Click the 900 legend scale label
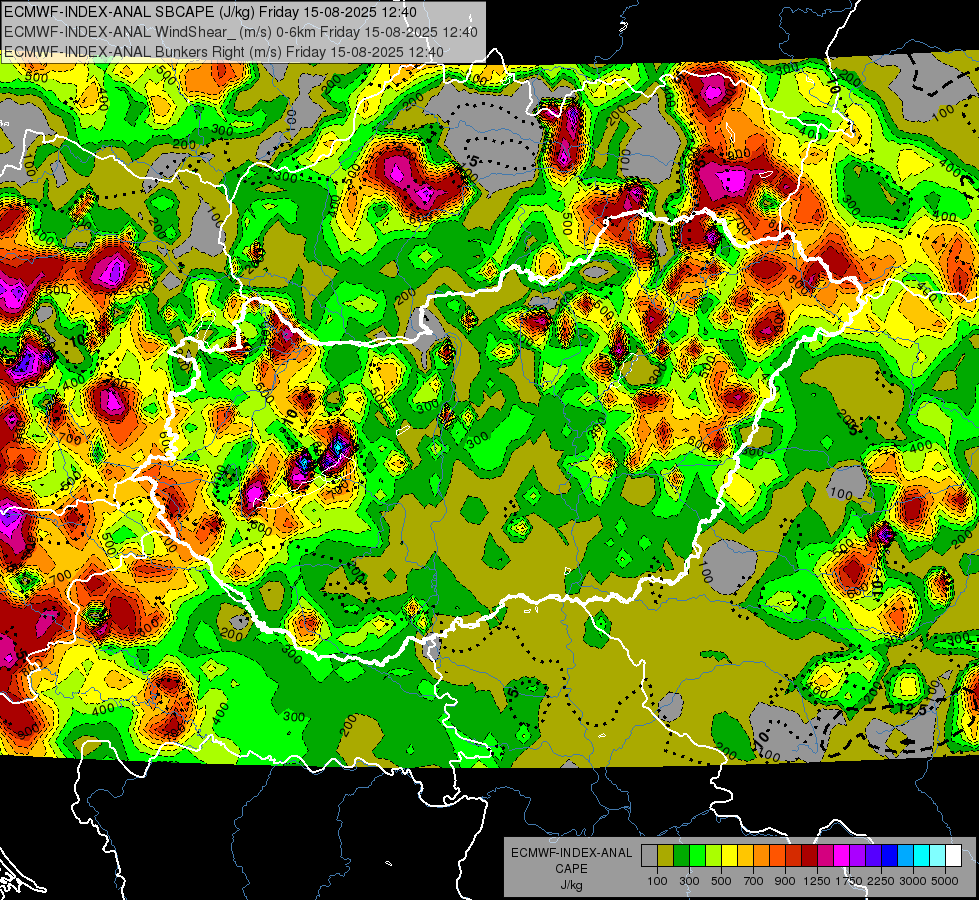Image resolution: width=979 pixels, height=900 pixels. (x=785, y=881)
